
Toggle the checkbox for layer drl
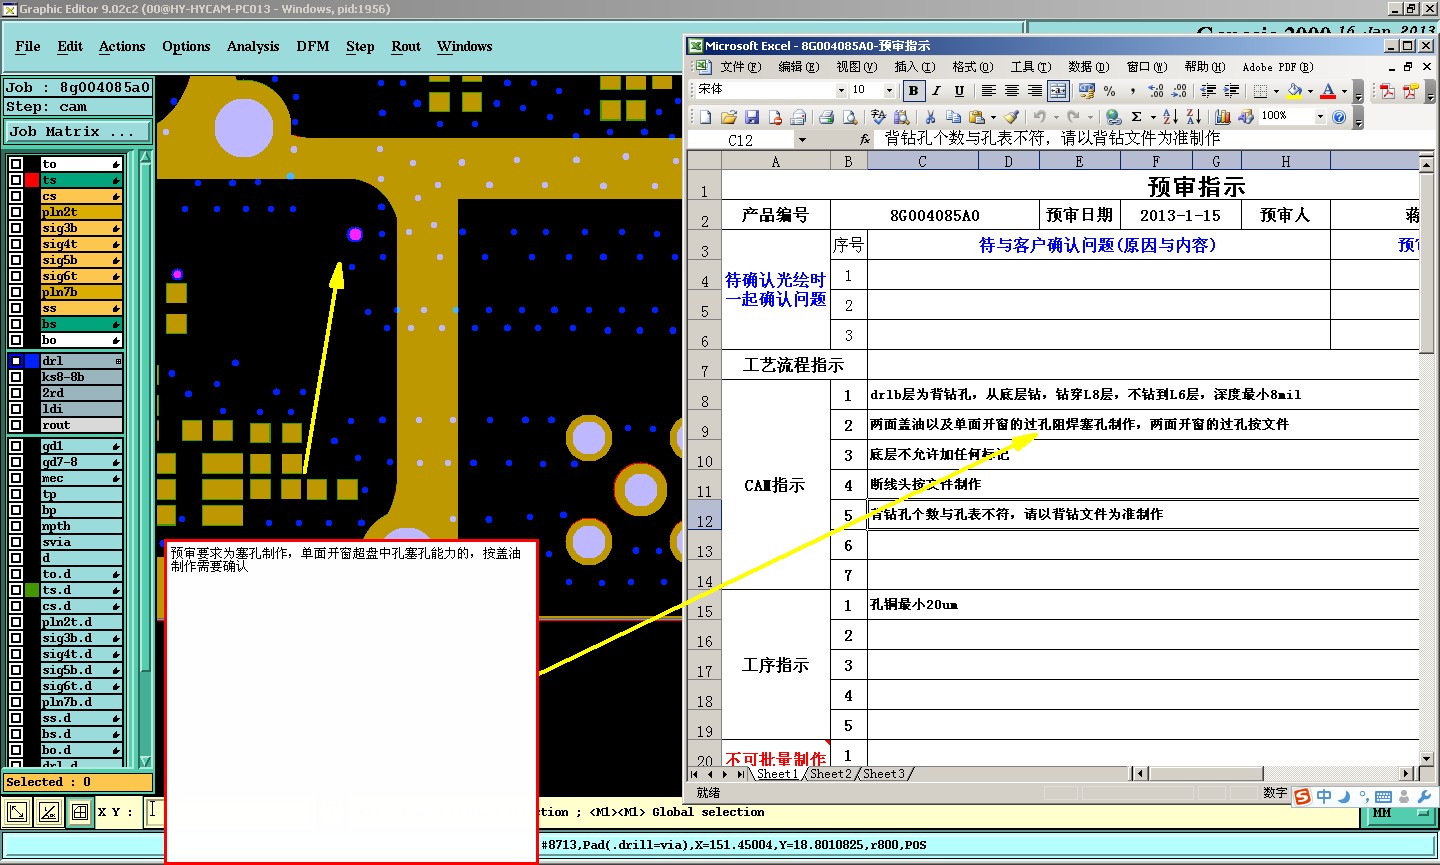[16, 361]
